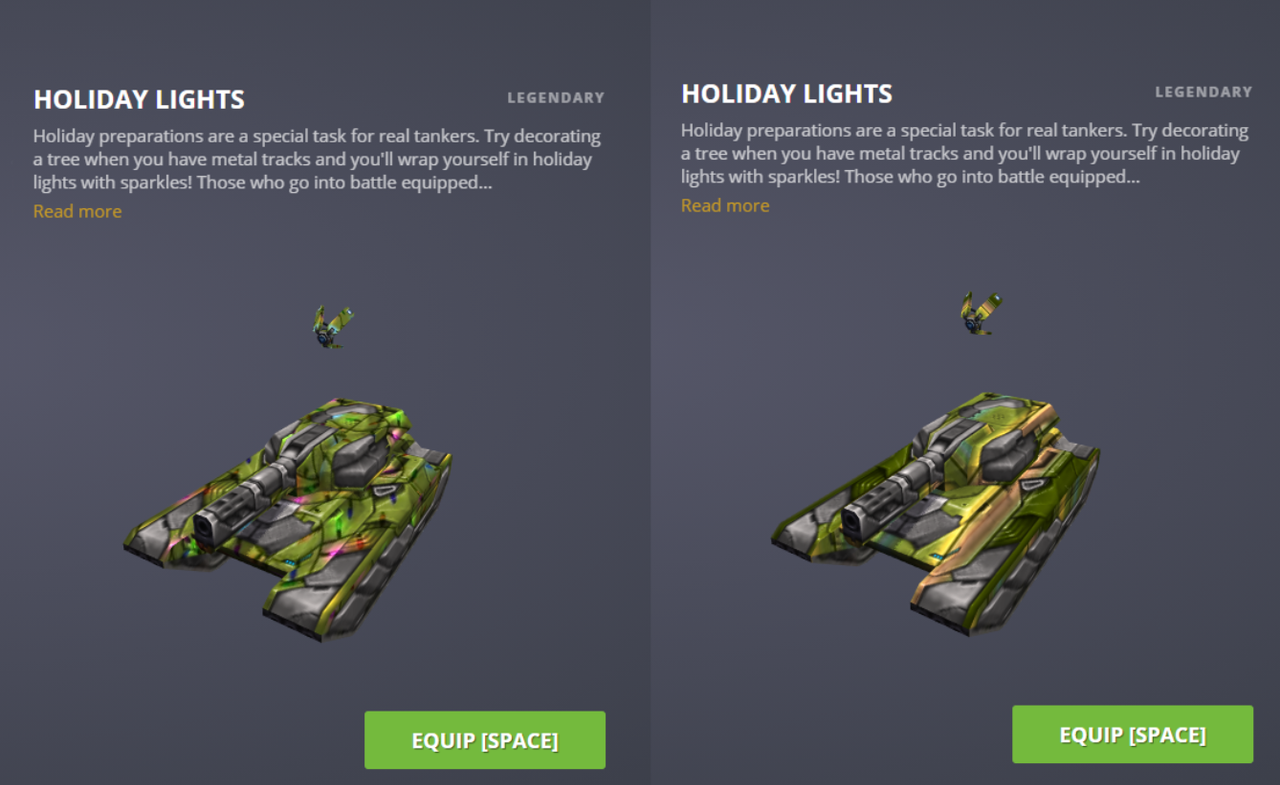This screenshot has width=1280, height=785.
Task: Open Read more link in left panel
Action: coord(77,211)
